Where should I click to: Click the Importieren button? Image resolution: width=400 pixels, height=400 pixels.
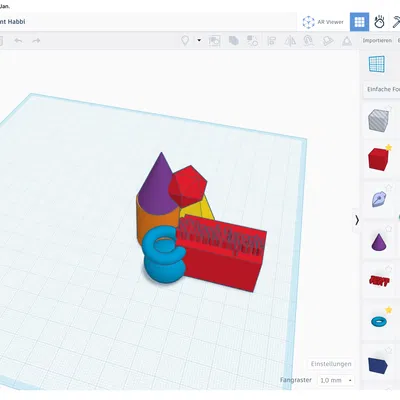tap(377, 40)
